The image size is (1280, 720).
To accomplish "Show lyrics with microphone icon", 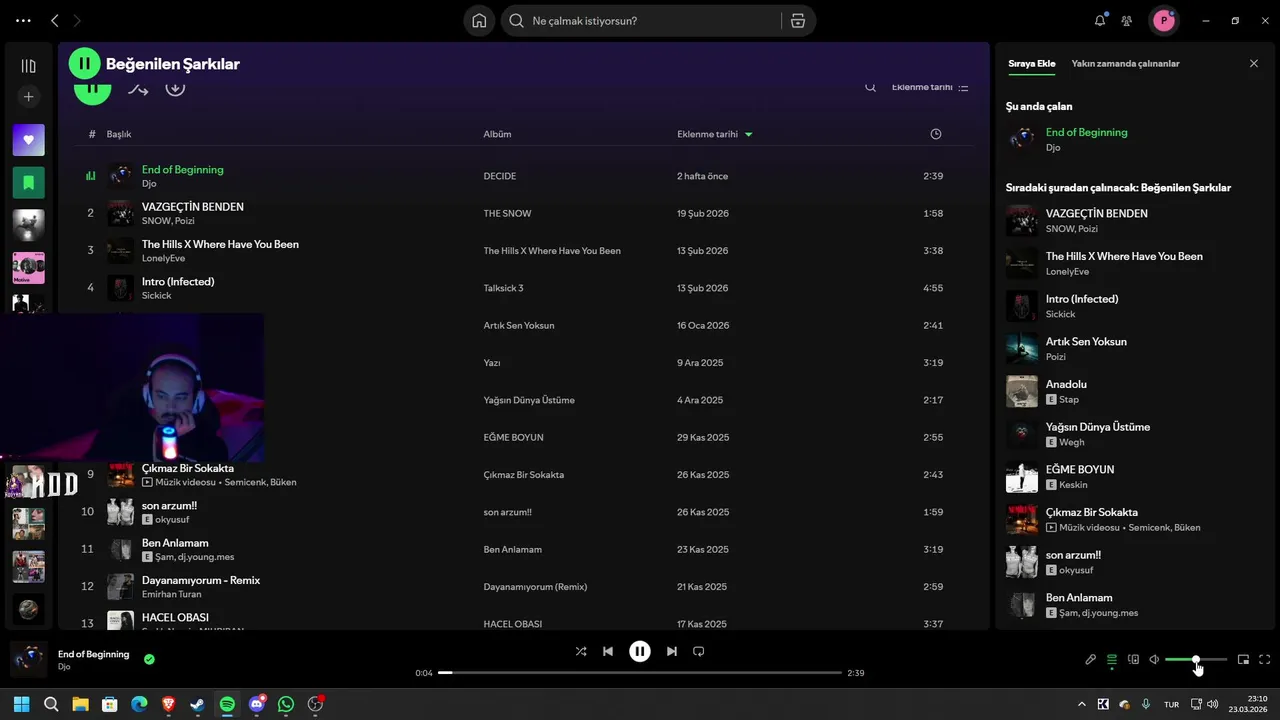I will click(x=1091, y=660).
